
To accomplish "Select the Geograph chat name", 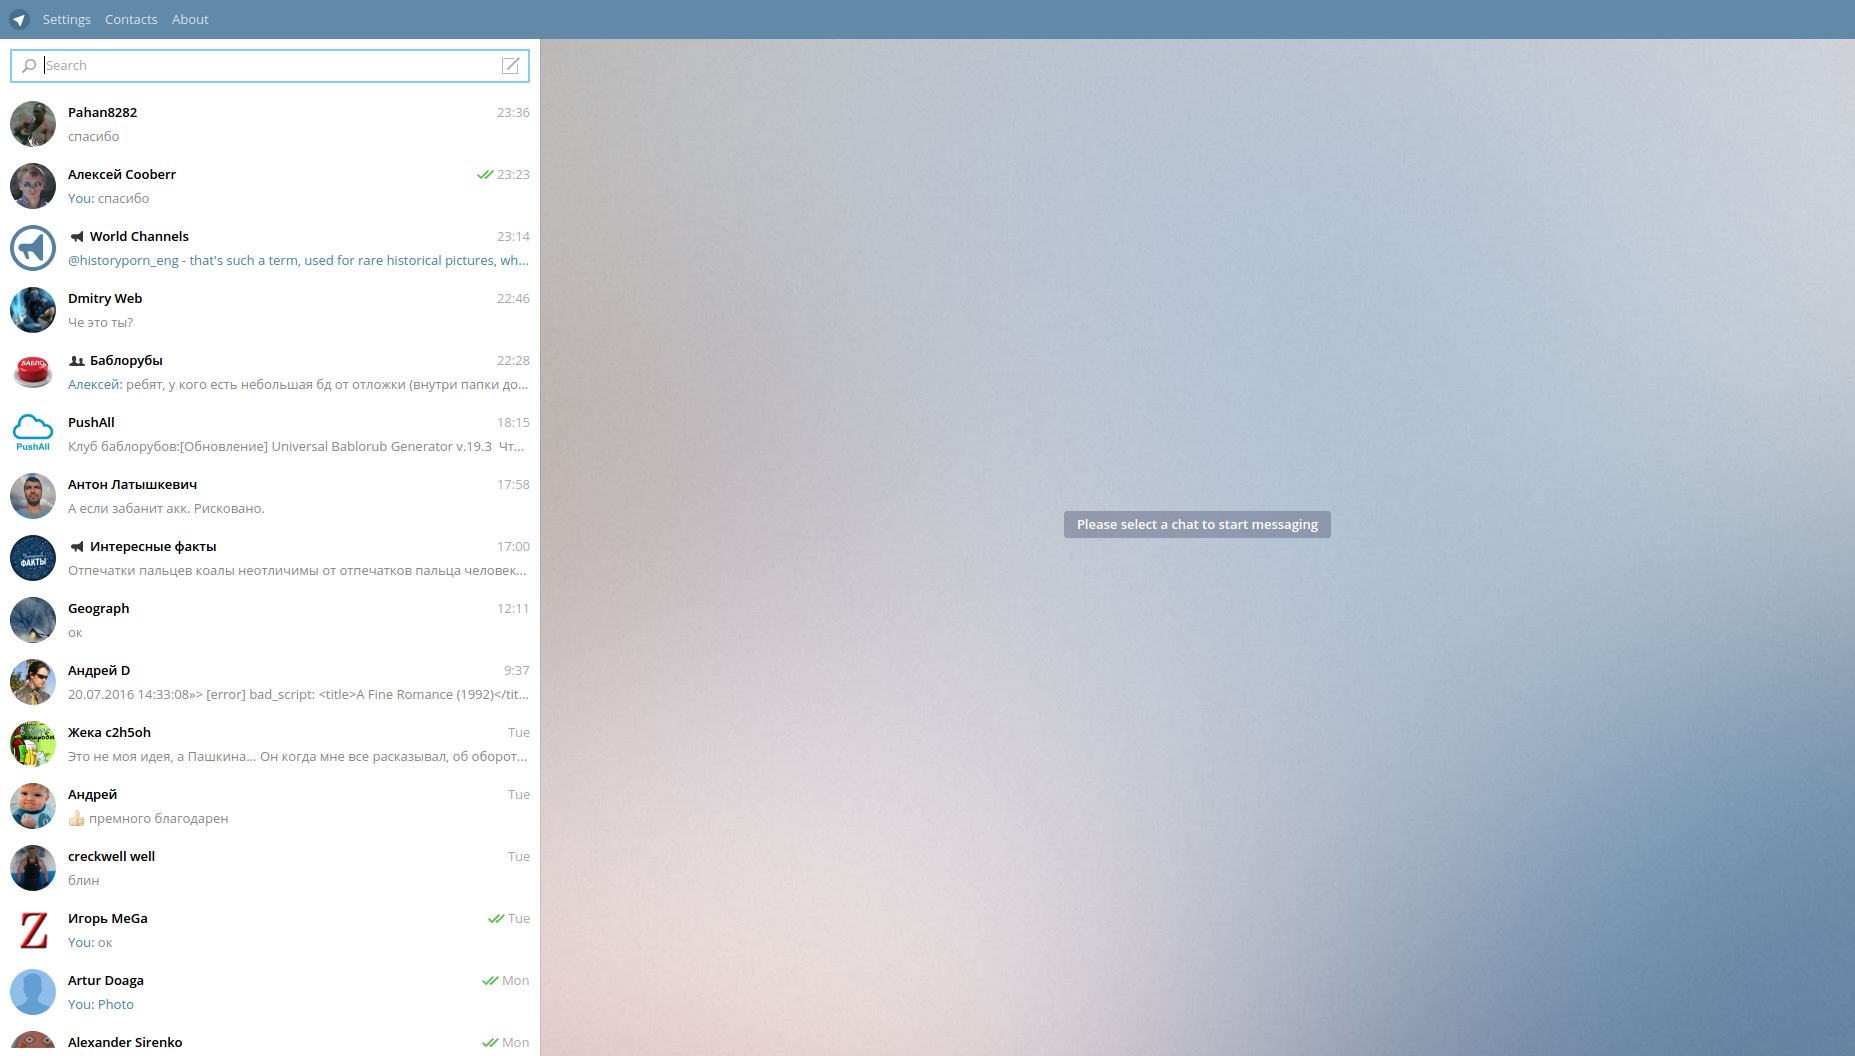I will [x=98, y=609].
